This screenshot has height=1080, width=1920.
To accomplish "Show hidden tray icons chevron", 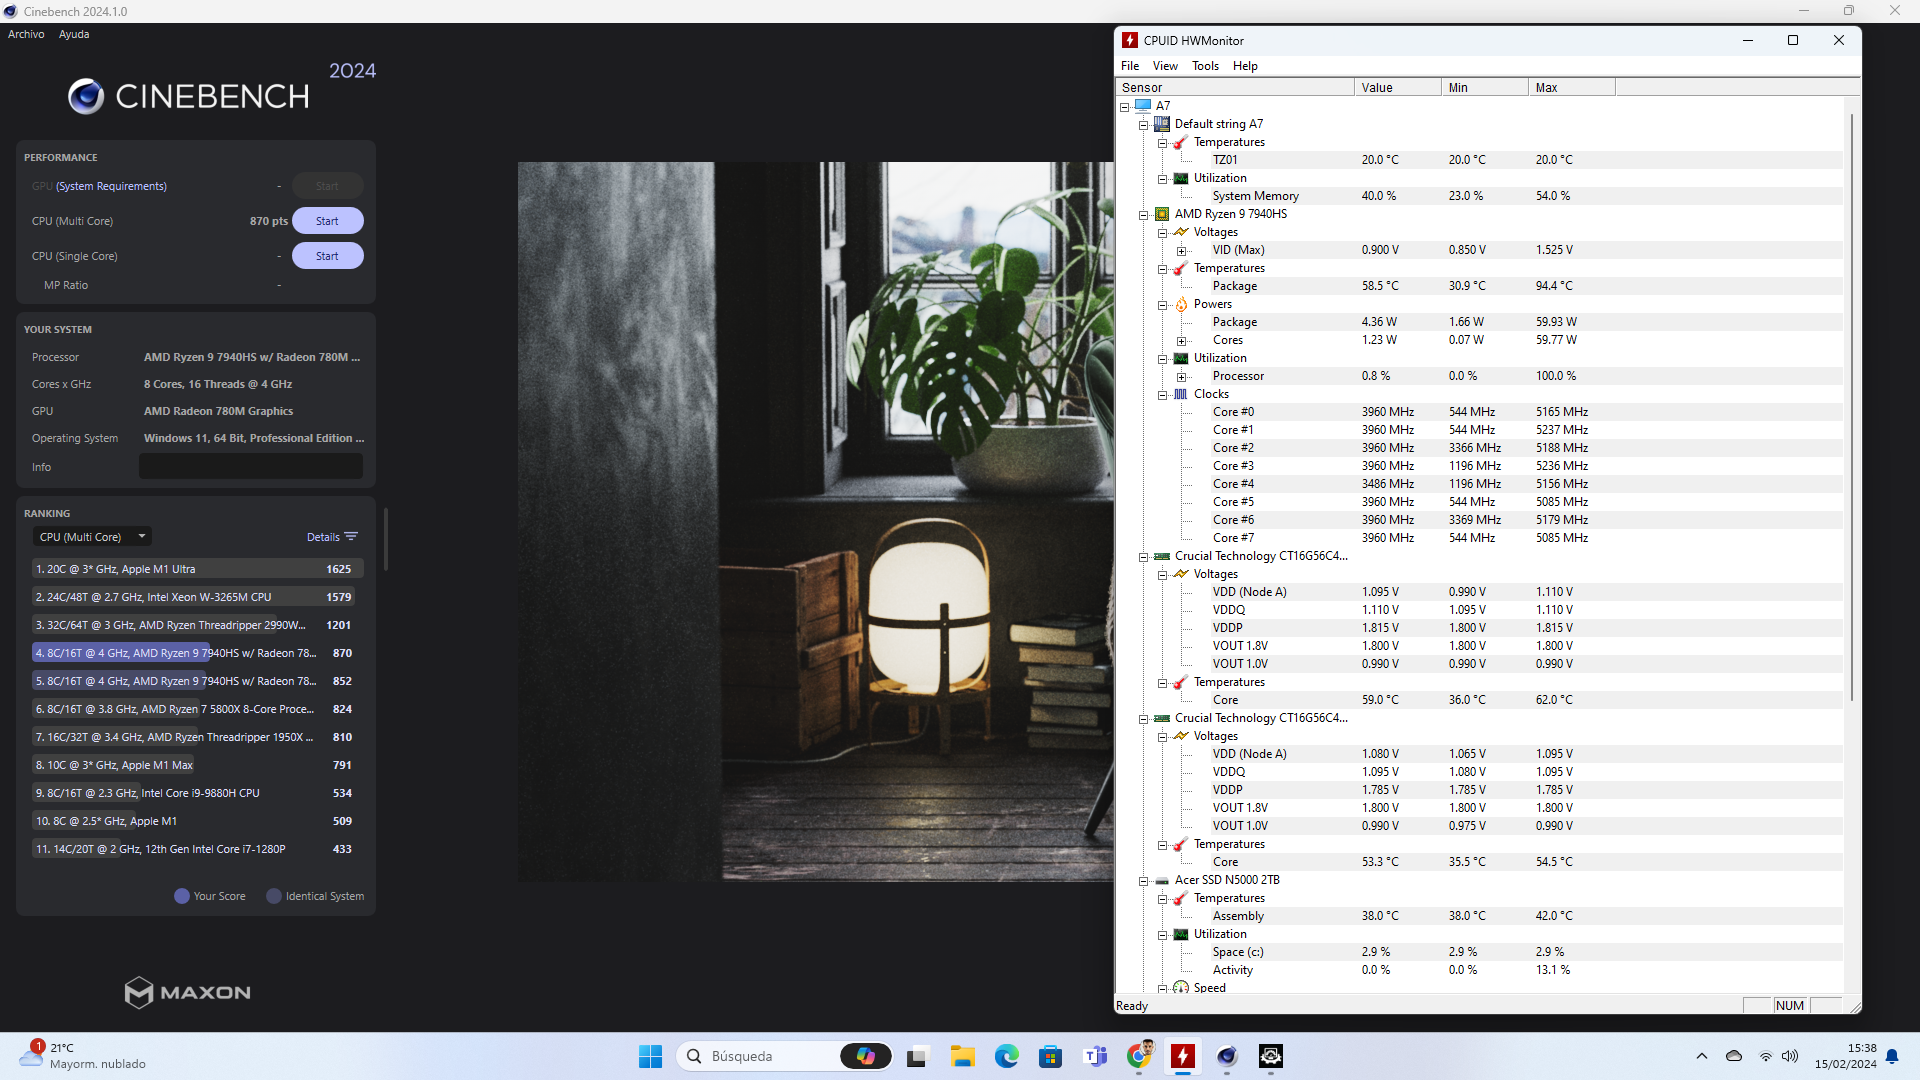I will coord(1702,1056).
